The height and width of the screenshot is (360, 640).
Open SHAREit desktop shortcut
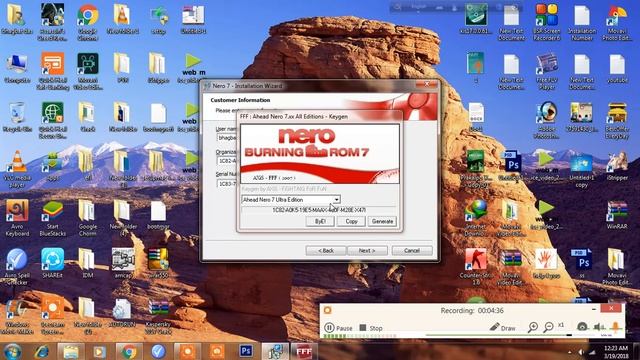pyautogui.click(x=52, y=263)
